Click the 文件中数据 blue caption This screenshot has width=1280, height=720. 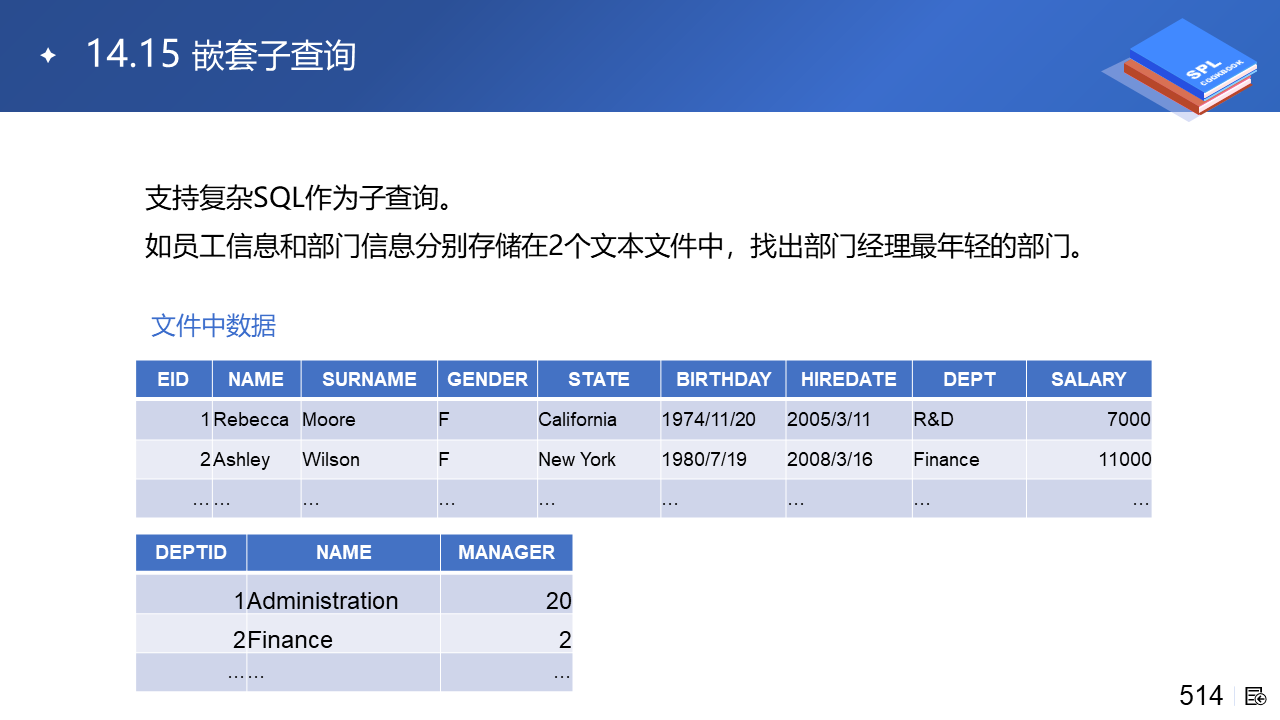tap(213, 326)
